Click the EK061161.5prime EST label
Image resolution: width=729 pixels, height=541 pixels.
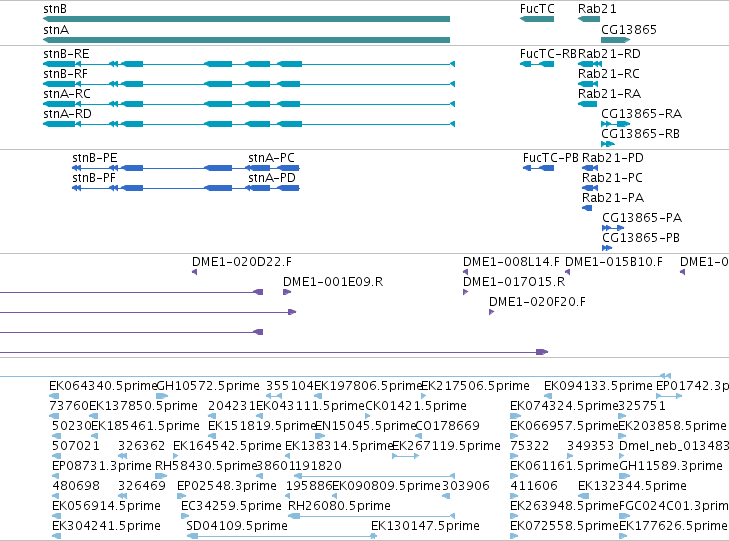[x=564, y=466]
